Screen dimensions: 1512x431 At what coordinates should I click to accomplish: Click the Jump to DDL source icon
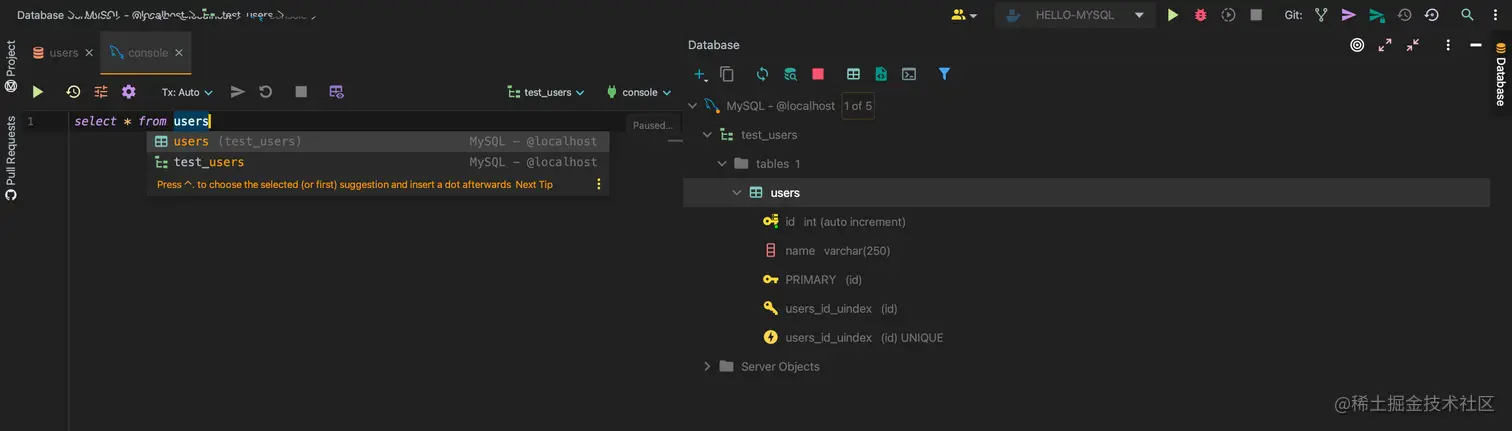881,74
